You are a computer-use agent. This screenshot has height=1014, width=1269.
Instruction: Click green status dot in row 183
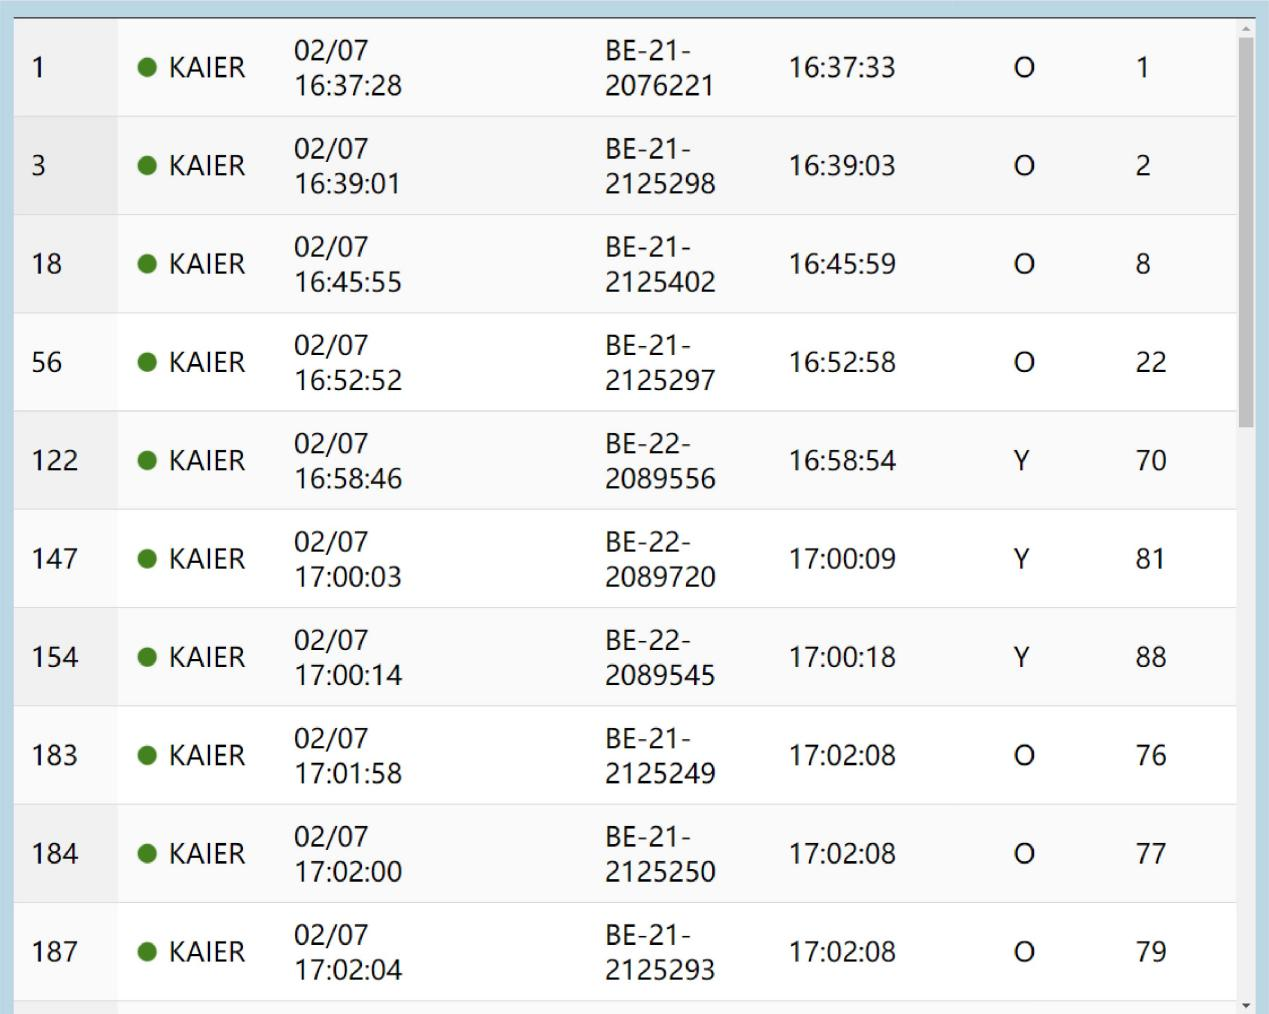coord(147,755)
